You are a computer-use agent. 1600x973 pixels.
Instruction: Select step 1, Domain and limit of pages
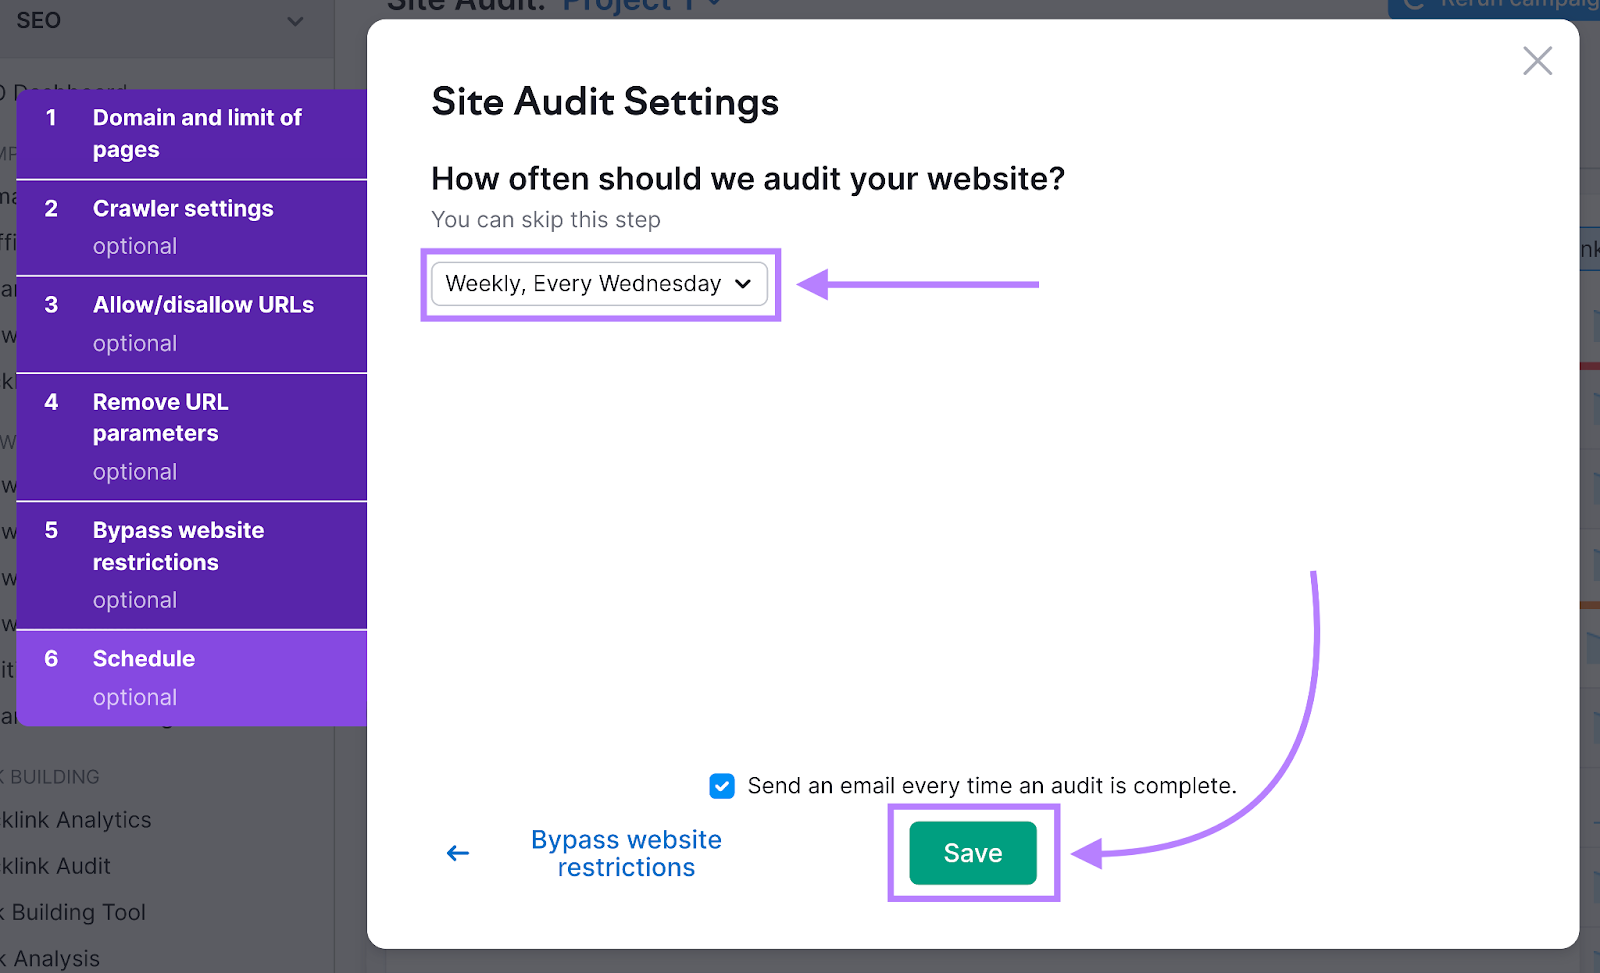click(x=192, y=133)
